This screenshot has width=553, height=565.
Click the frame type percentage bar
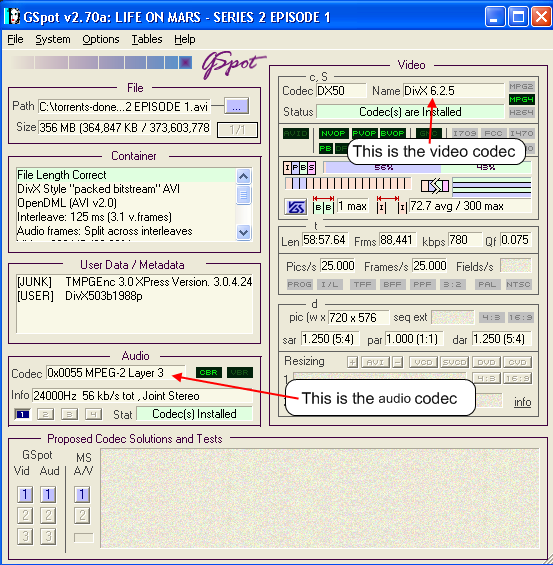[x=427, y=168]
